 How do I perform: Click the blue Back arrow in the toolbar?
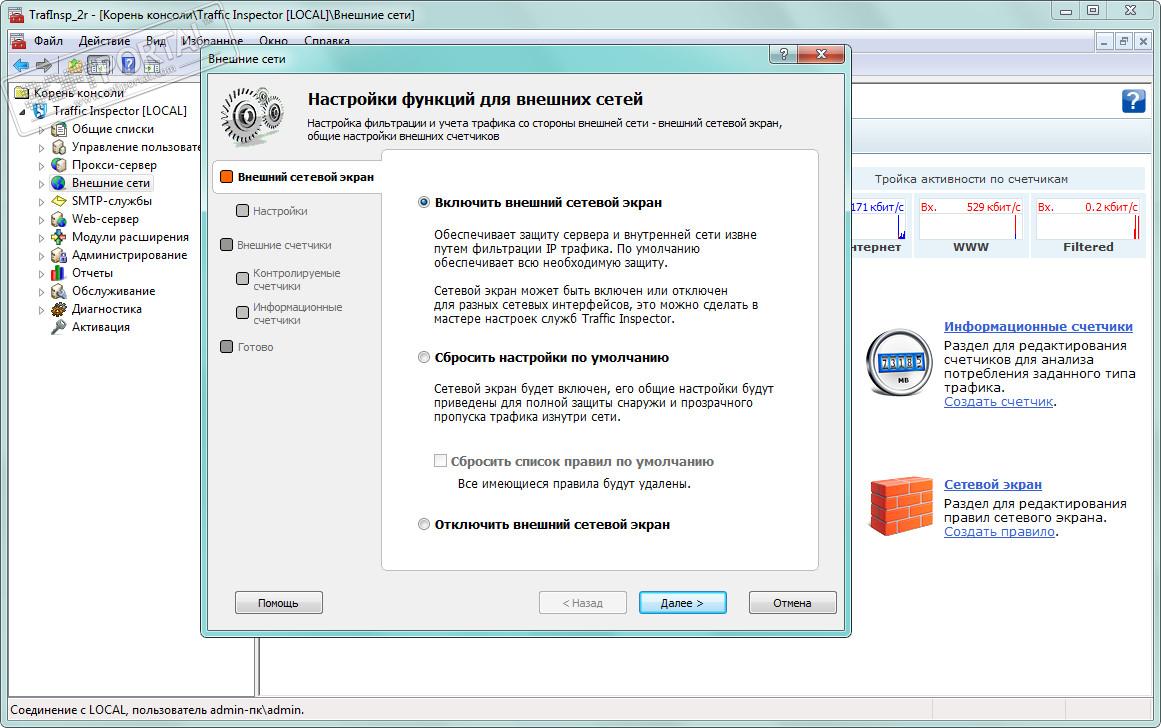click(21, 65)
